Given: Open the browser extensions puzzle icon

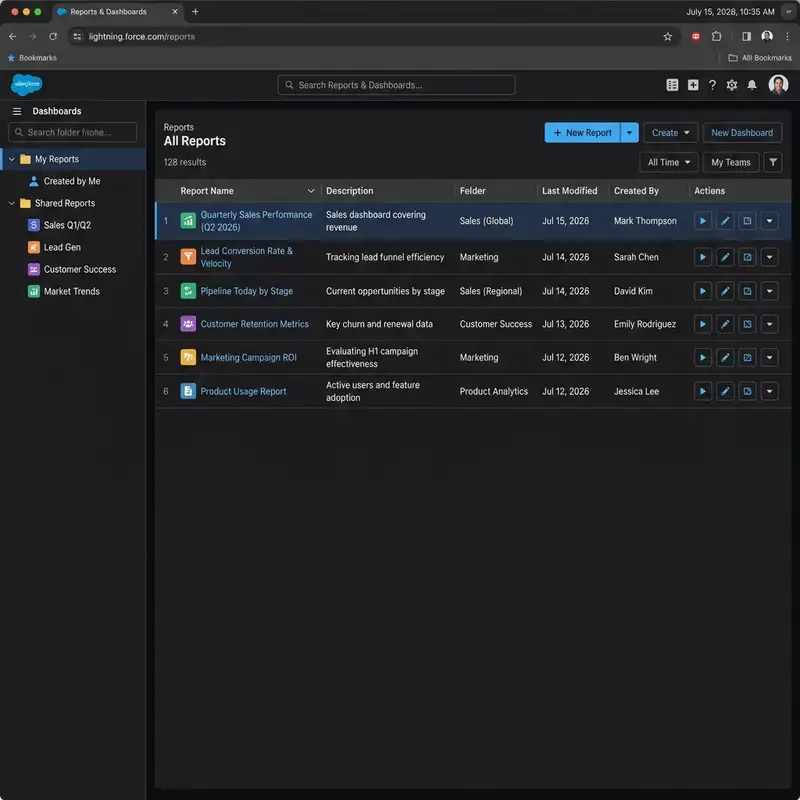Looking at the screenshot, I should coord(716,37).
